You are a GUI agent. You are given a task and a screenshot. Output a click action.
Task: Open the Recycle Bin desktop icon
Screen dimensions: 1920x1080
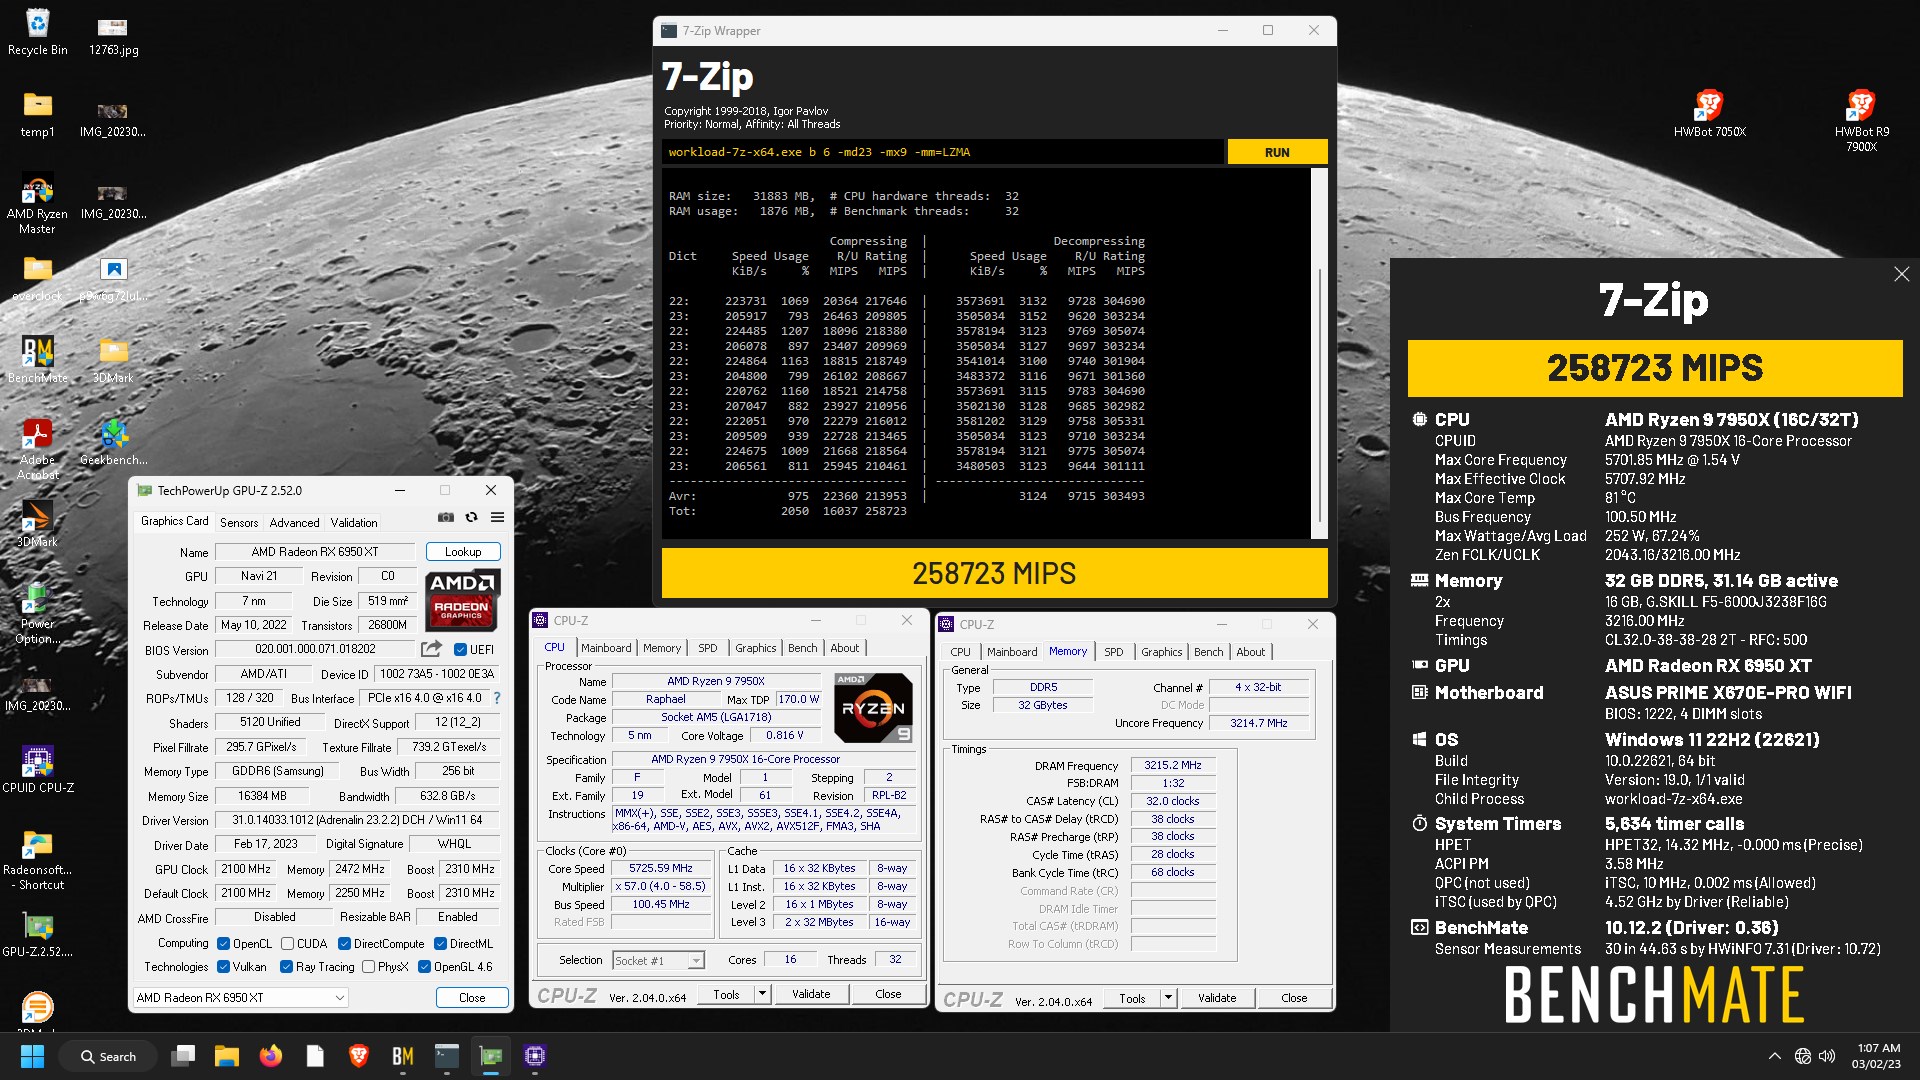[37, 32]
